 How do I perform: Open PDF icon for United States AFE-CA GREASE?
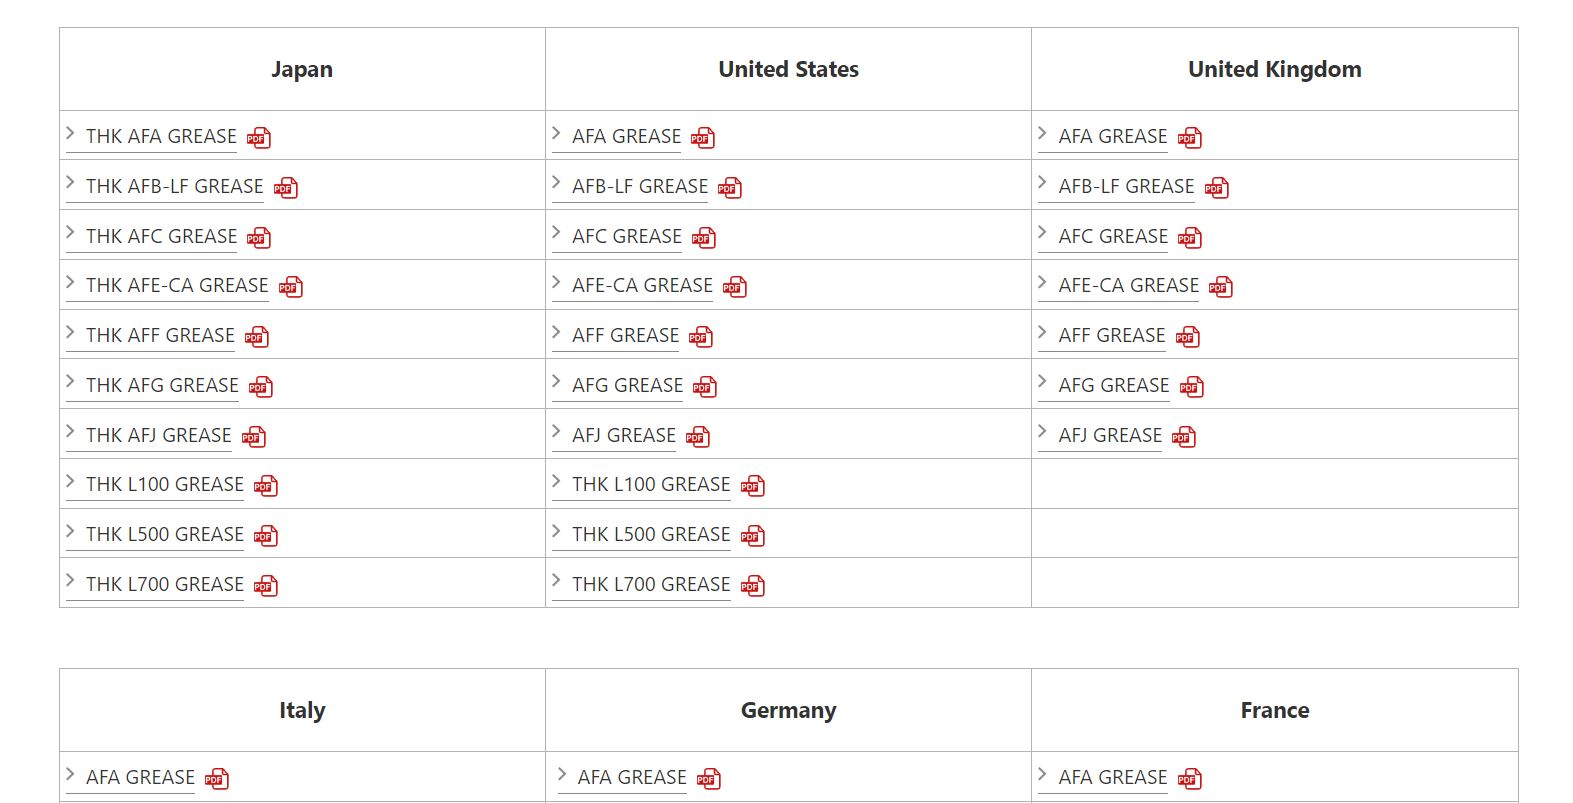tap(735, 287)
